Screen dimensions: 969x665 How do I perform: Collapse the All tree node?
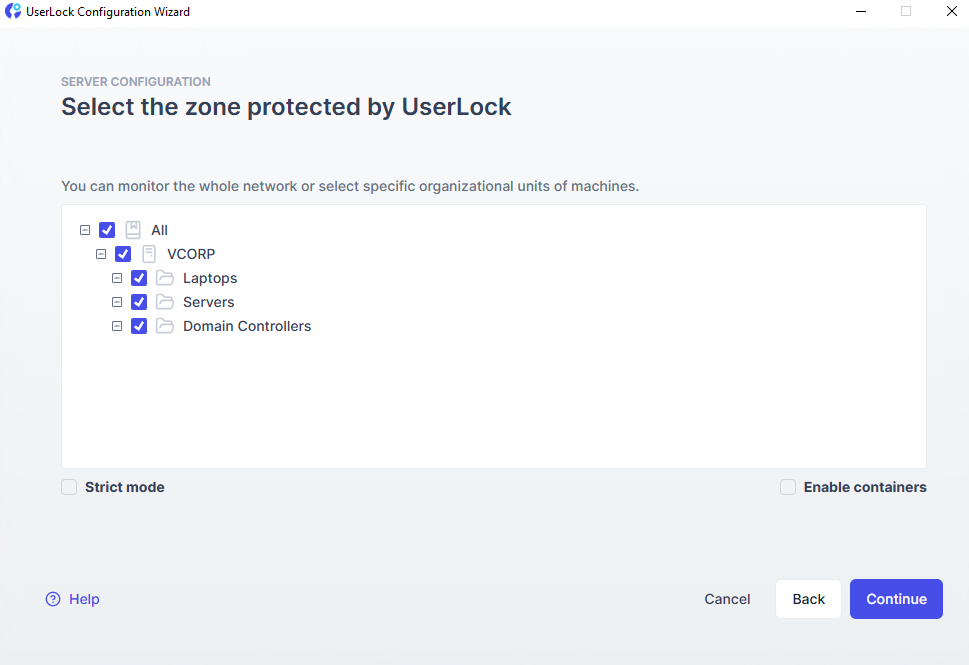coord(85,230)
